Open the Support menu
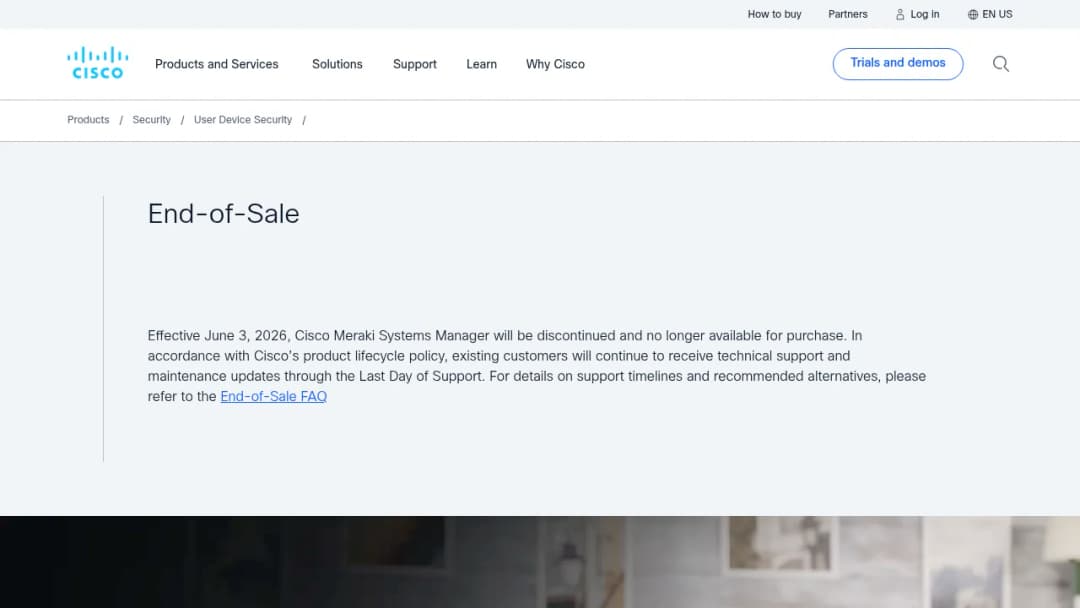The height and width of the screenshot is (608, 1080). pyautogui.click(x=415, y=64)
